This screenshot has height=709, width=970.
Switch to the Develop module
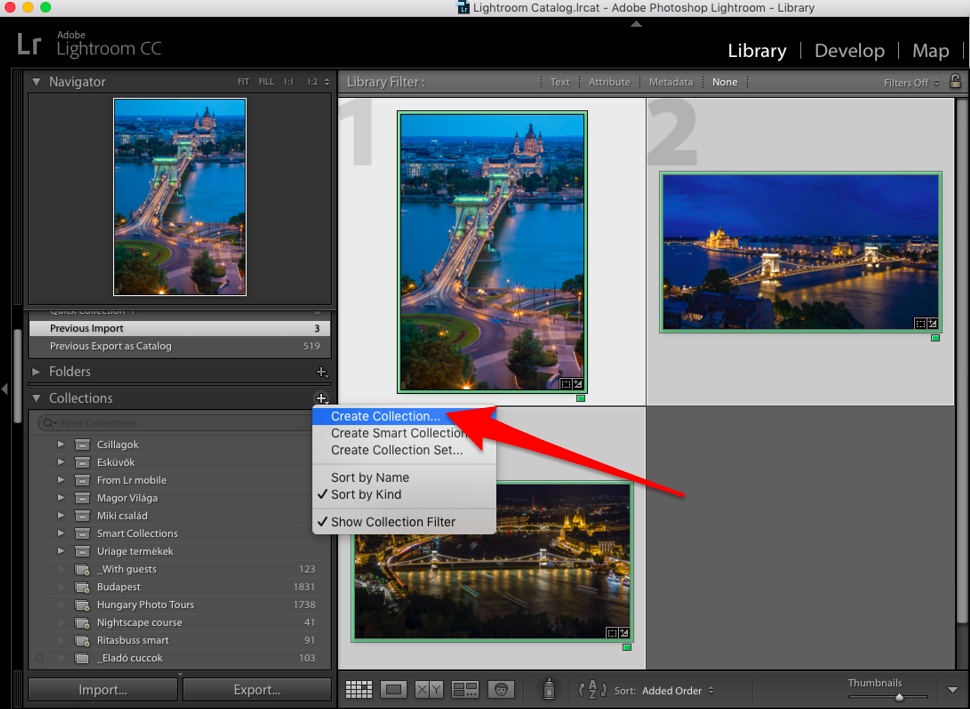849,51
